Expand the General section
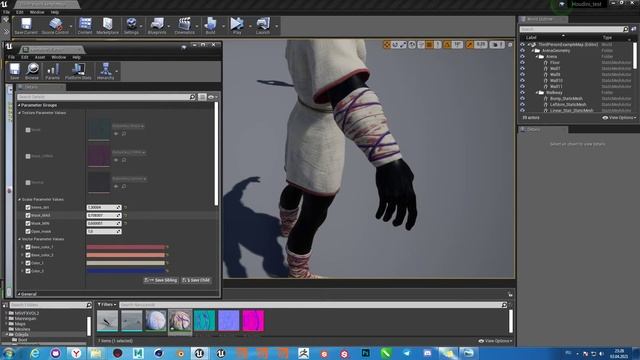This screenshot has width=640, height=360. tap(19, 294)
